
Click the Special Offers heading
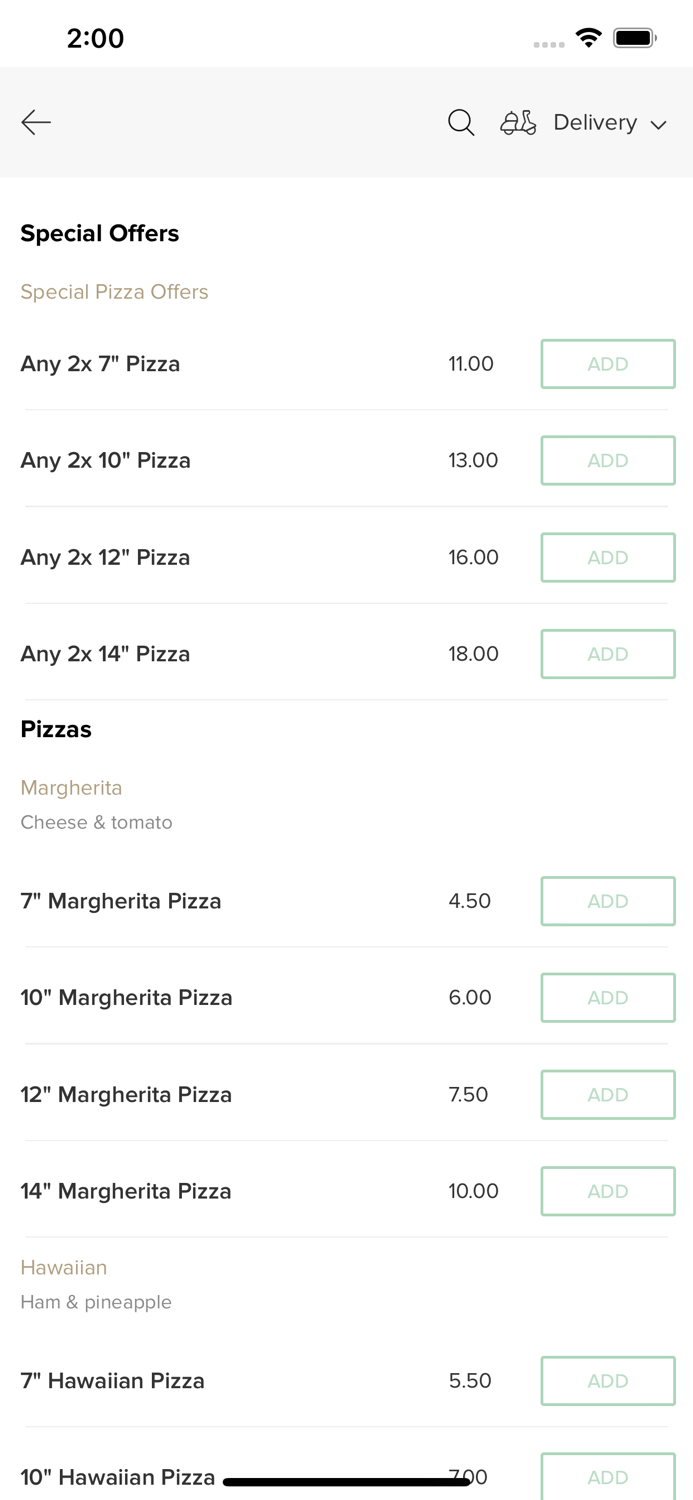99,233
